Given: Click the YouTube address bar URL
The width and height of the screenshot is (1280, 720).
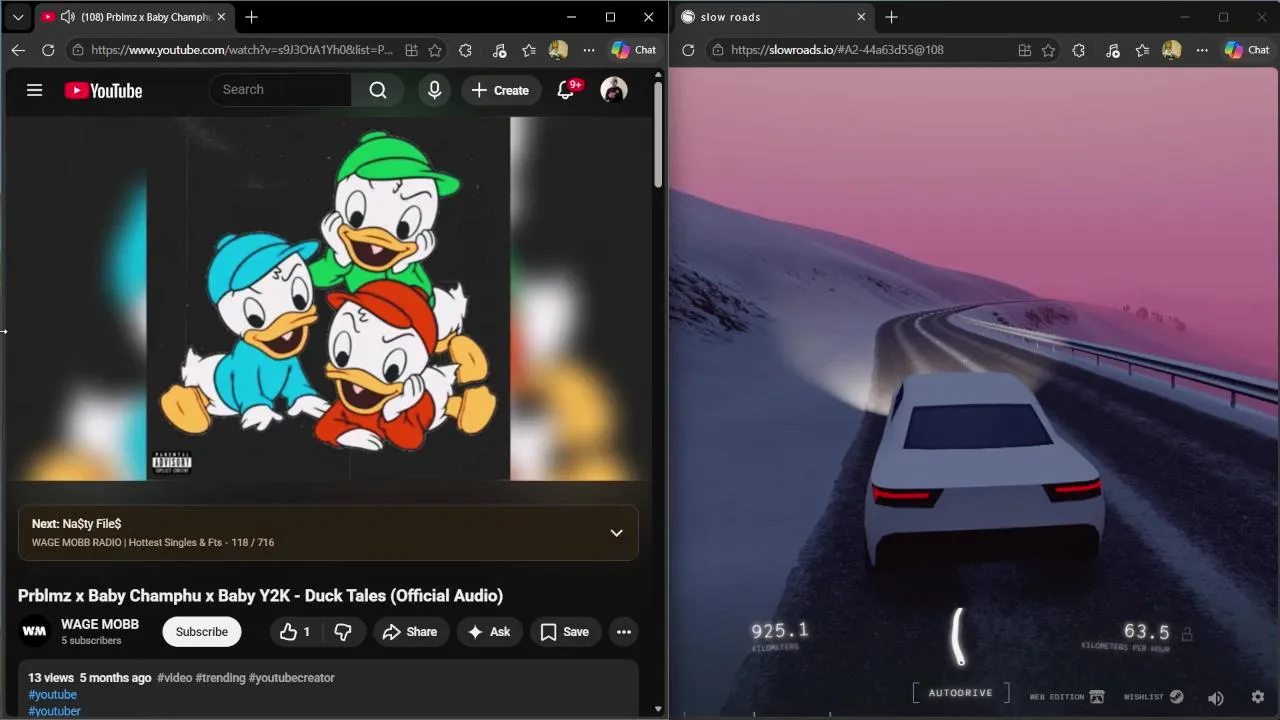Looking at the screenshot, I should point(241,50).
